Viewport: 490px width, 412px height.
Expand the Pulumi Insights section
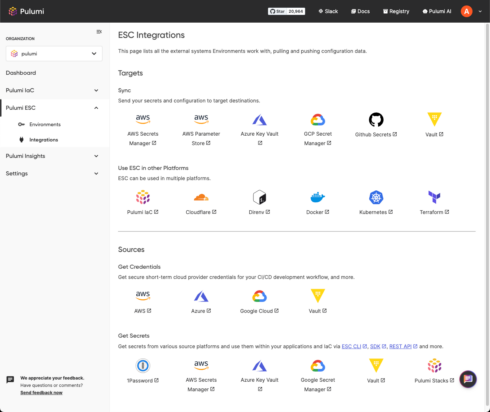(x=54, y=156)
